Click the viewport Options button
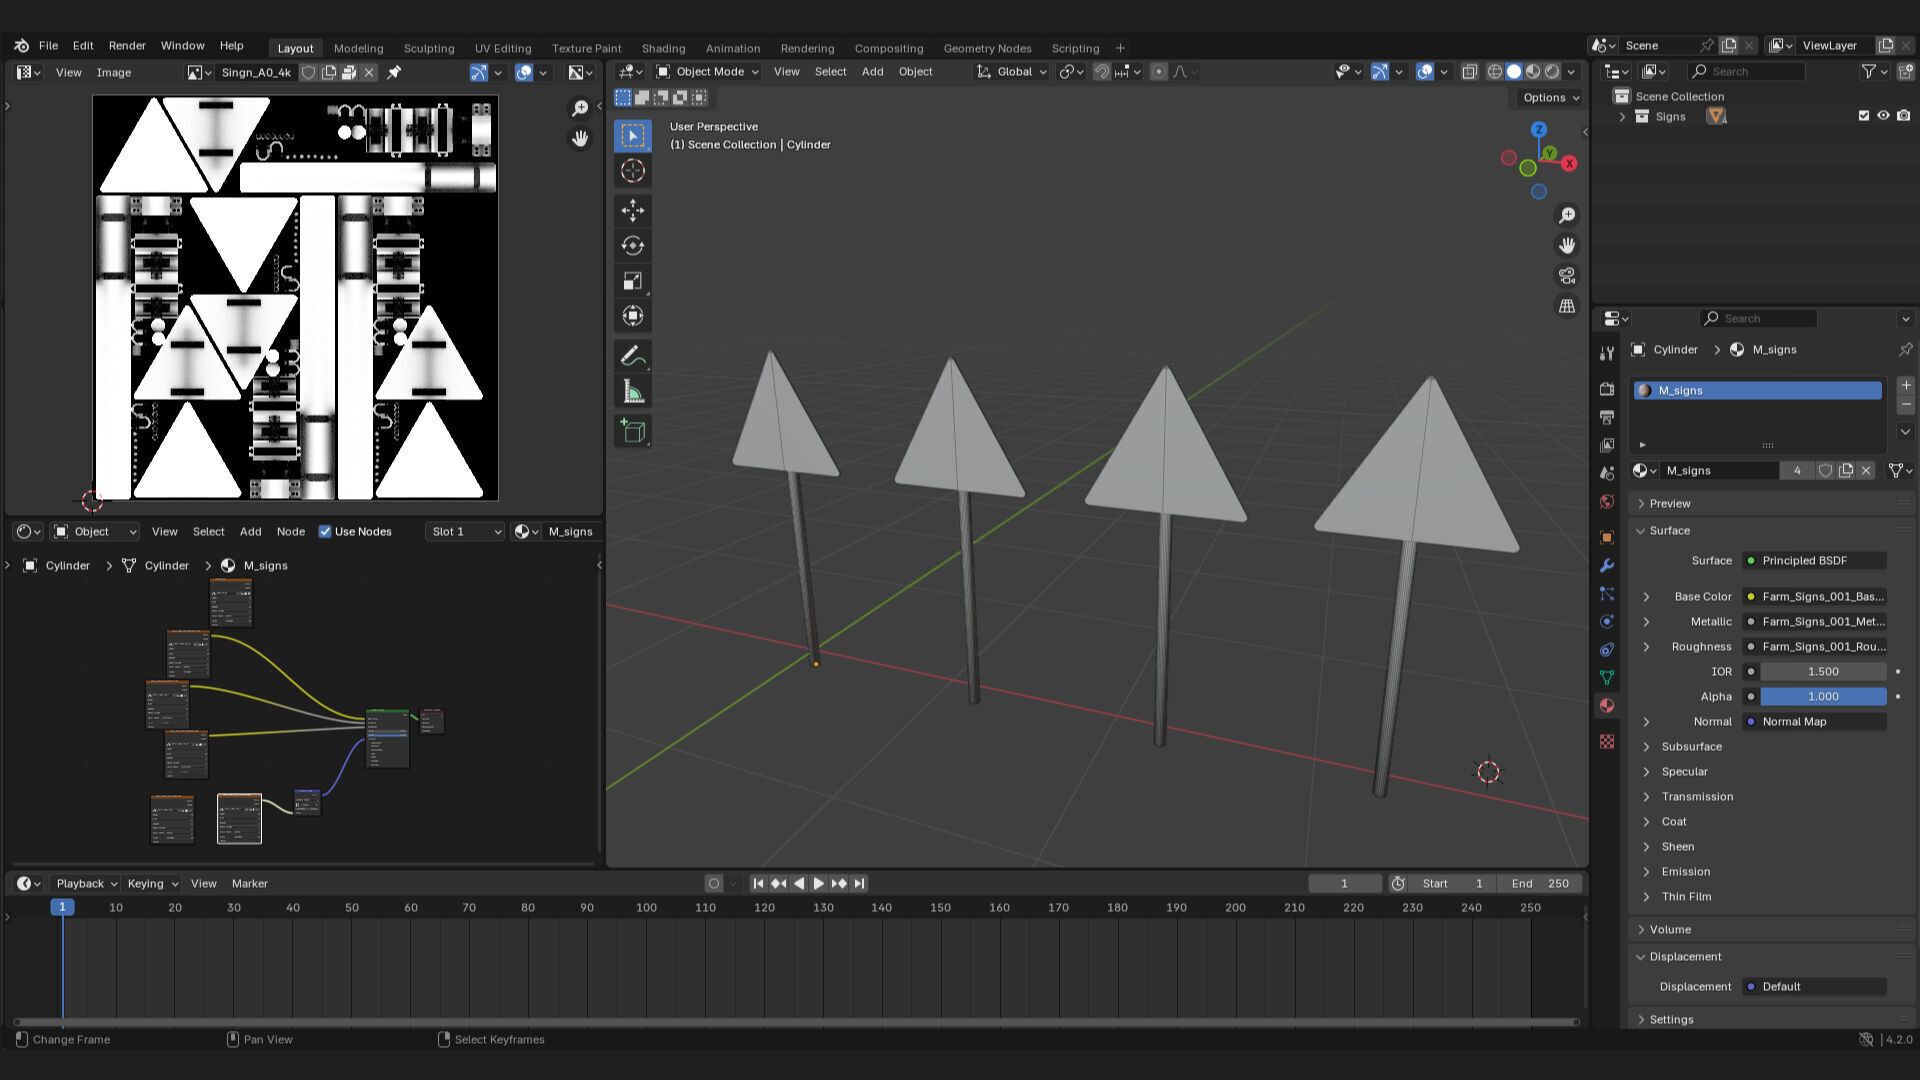Image resolution: width=1920 pixels, height=1080 pixels. tap(1550, 98)
